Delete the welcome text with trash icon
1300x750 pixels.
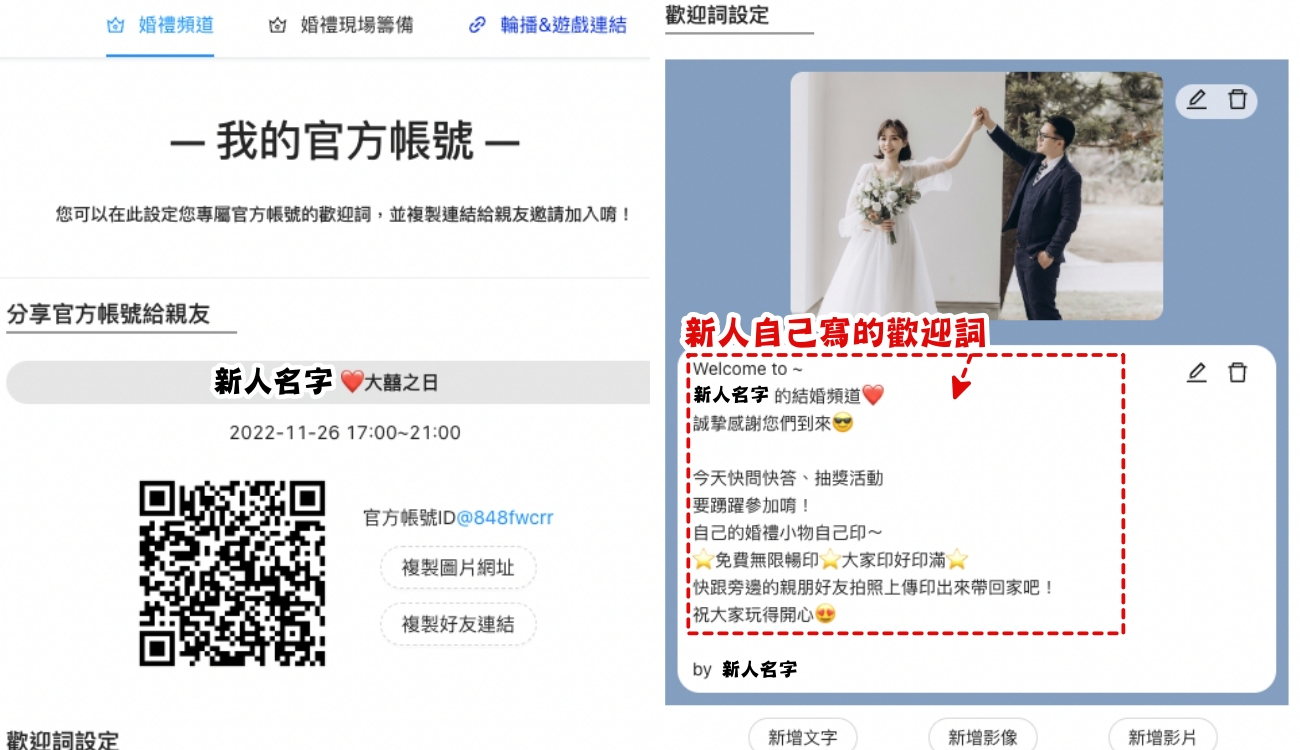click(x=1238, y=373)
